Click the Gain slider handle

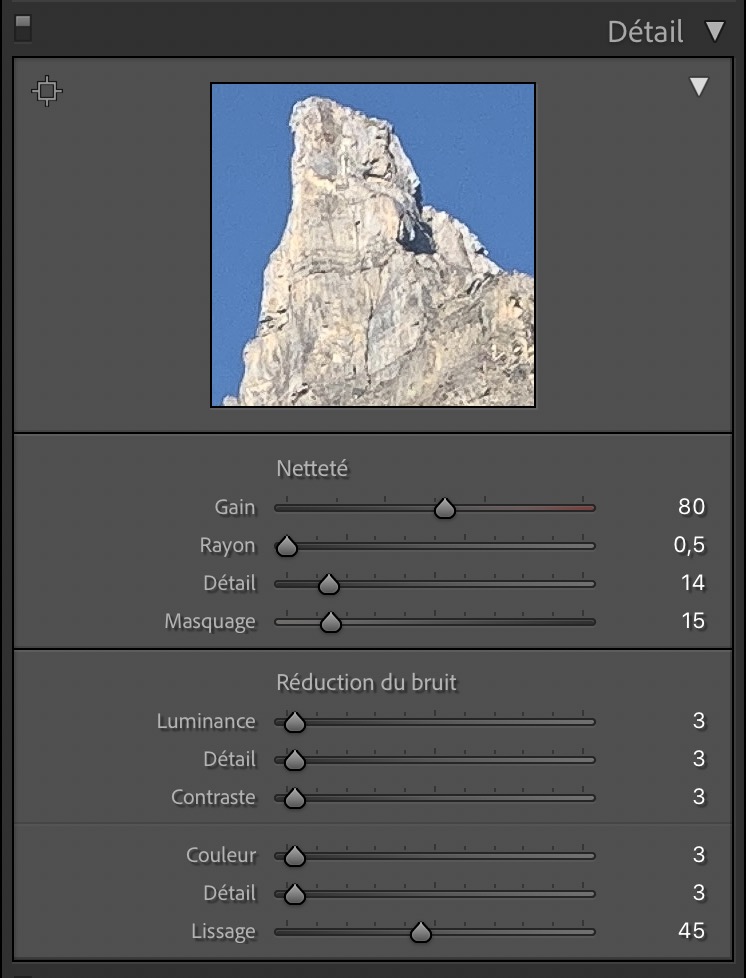tap(445, 509)
